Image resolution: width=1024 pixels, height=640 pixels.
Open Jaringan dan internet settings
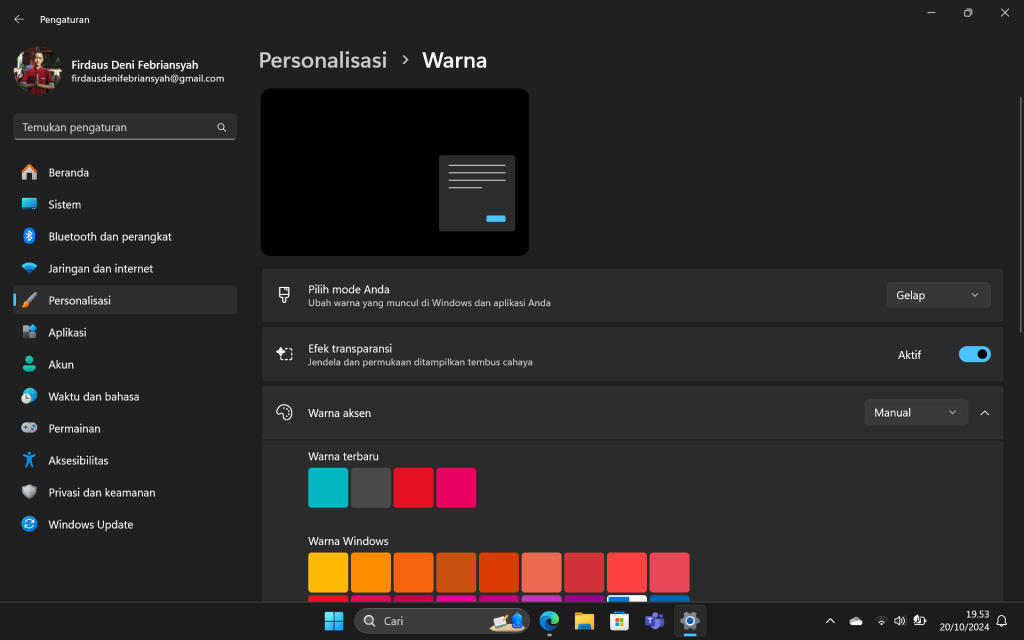[103, 268]
